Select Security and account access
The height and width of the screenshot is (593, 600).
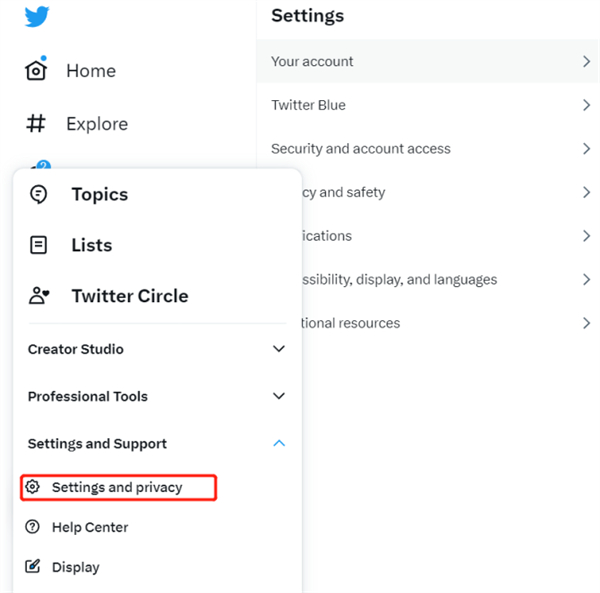[x=360, y=149]
